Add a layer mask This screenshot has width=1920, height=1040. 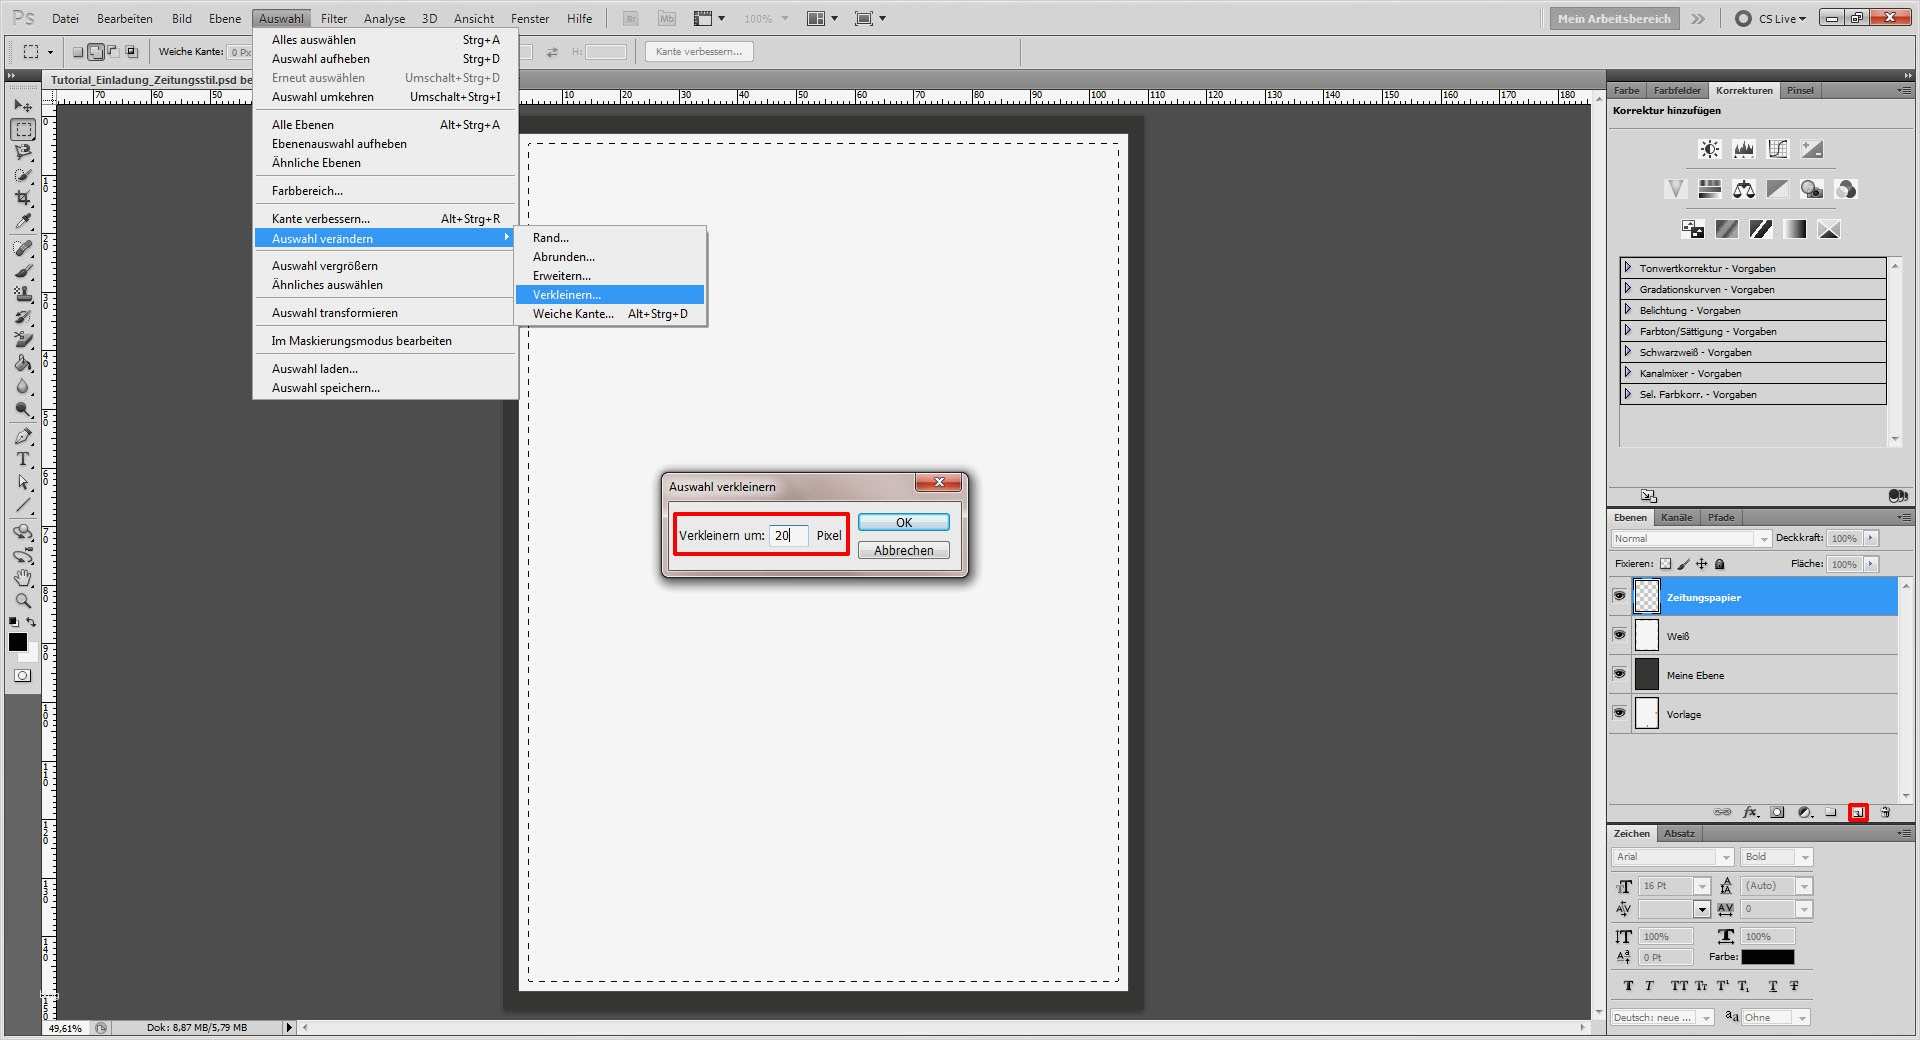click(1777, 813)
